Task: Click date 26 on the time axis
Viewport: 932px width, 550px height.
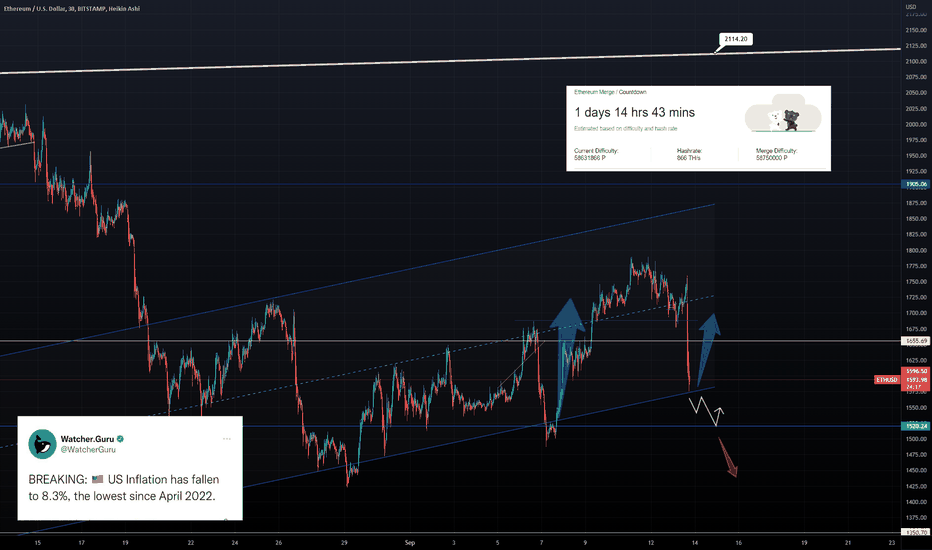Action: (279, 543)
